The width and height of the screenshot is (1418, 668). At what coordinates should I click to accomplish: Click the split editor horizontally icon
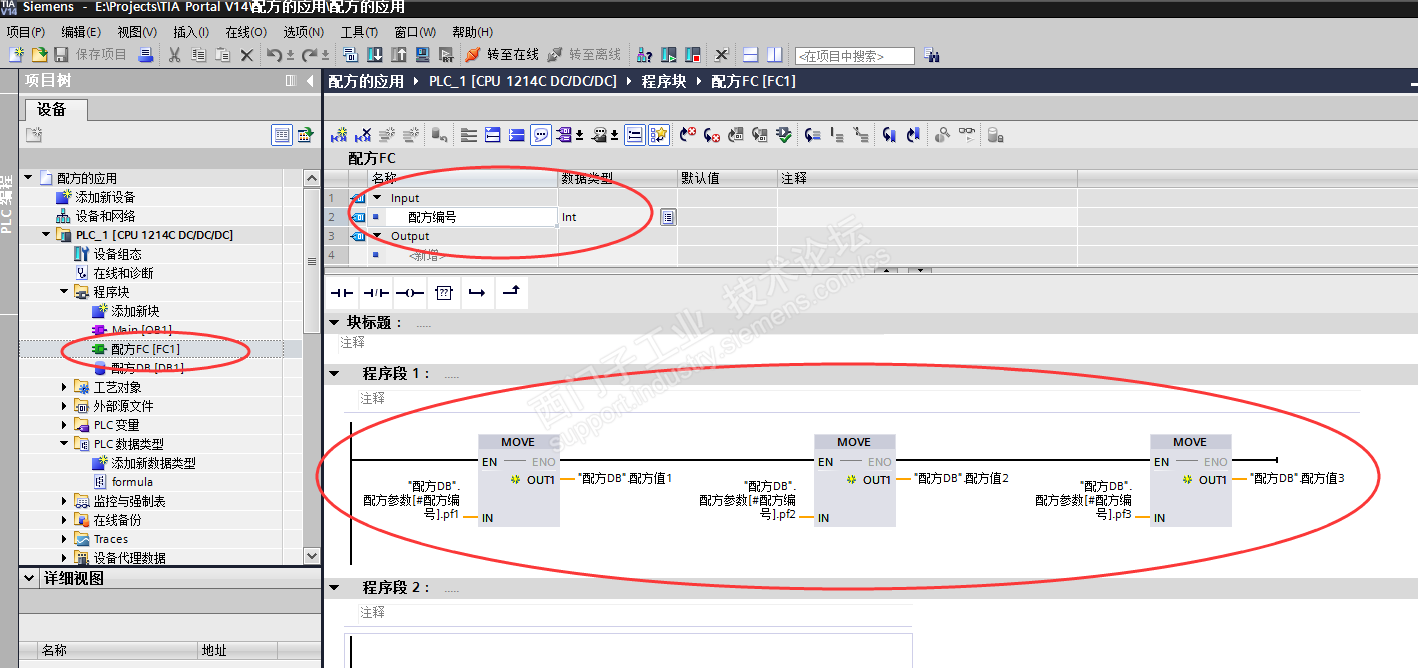[x=750, y=55]
